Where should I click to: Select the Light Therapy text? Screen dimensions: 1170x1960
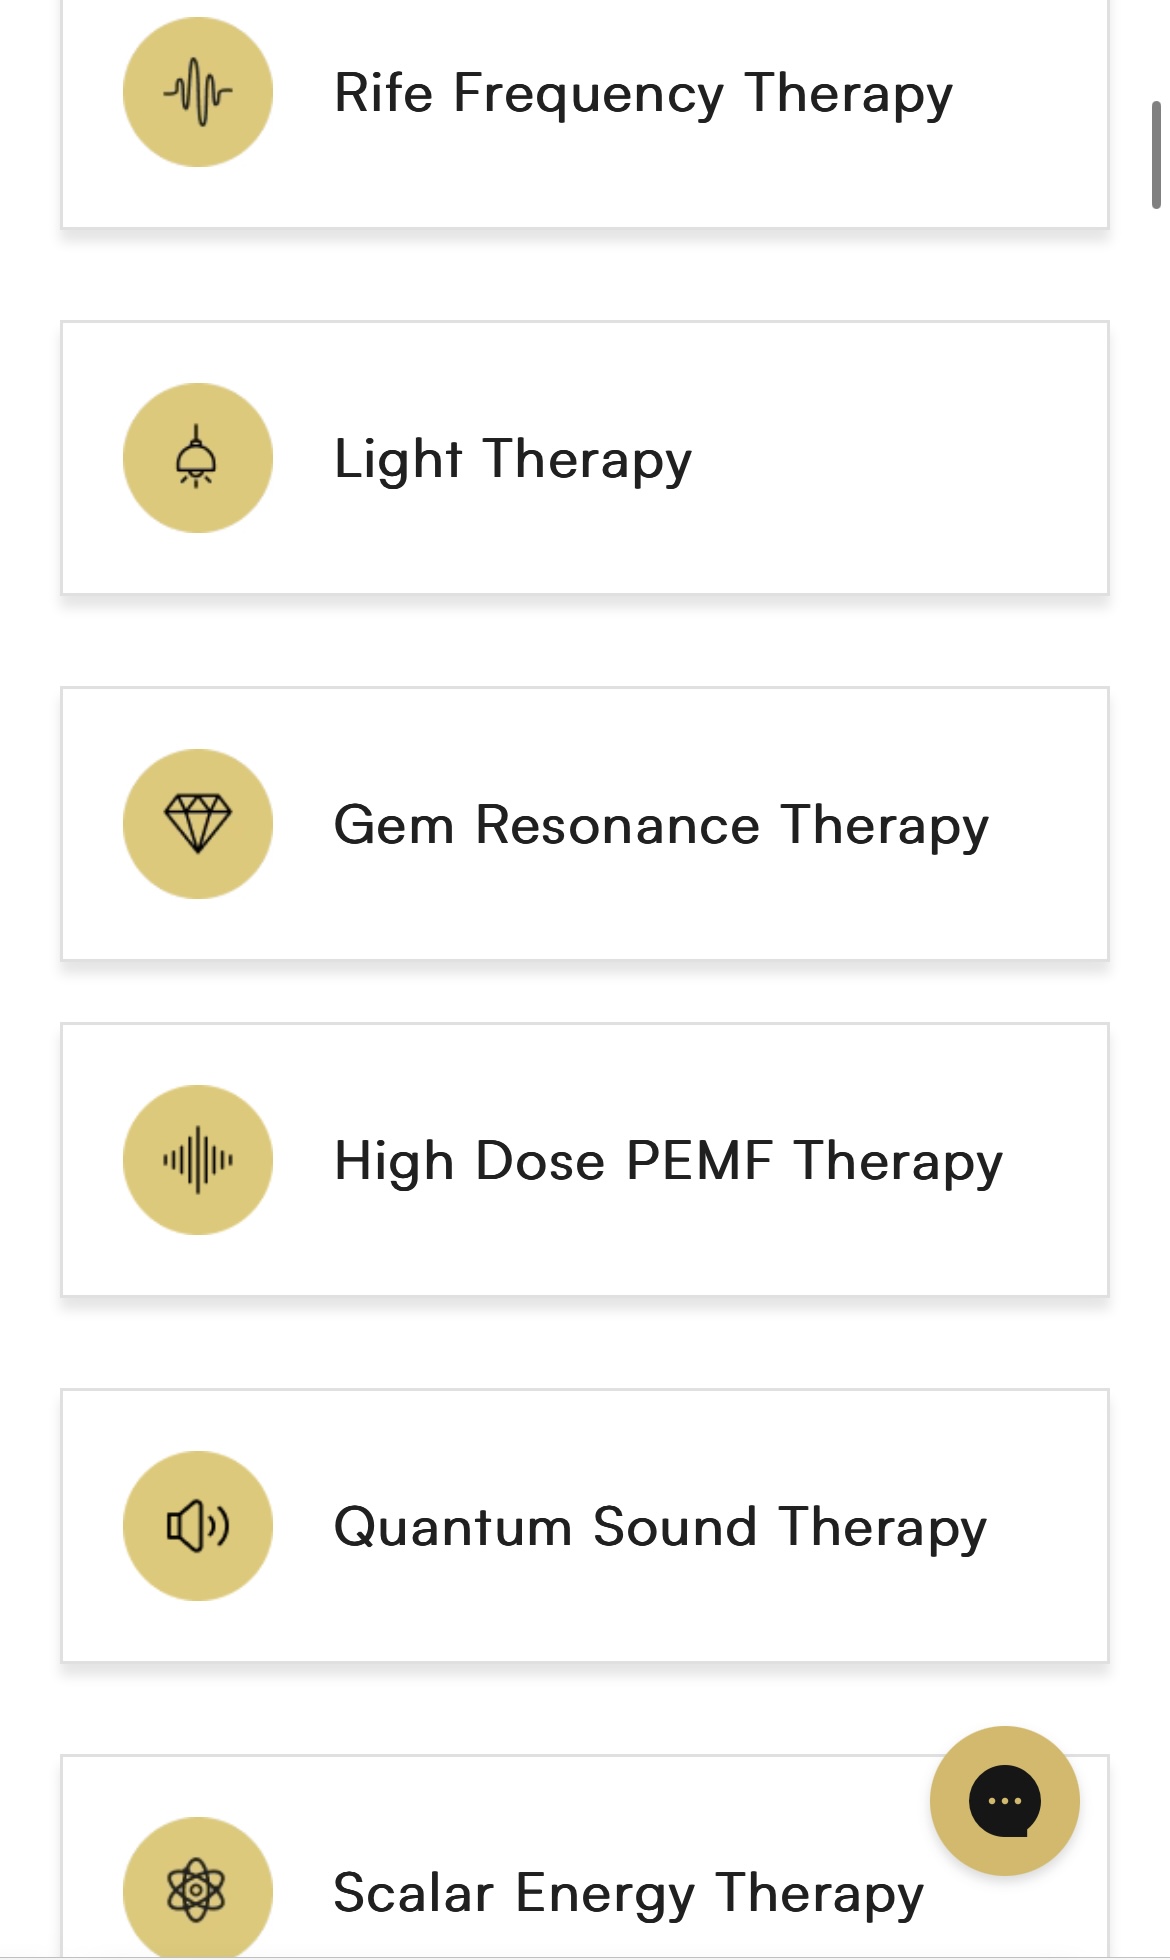click(x=512, y=460)
